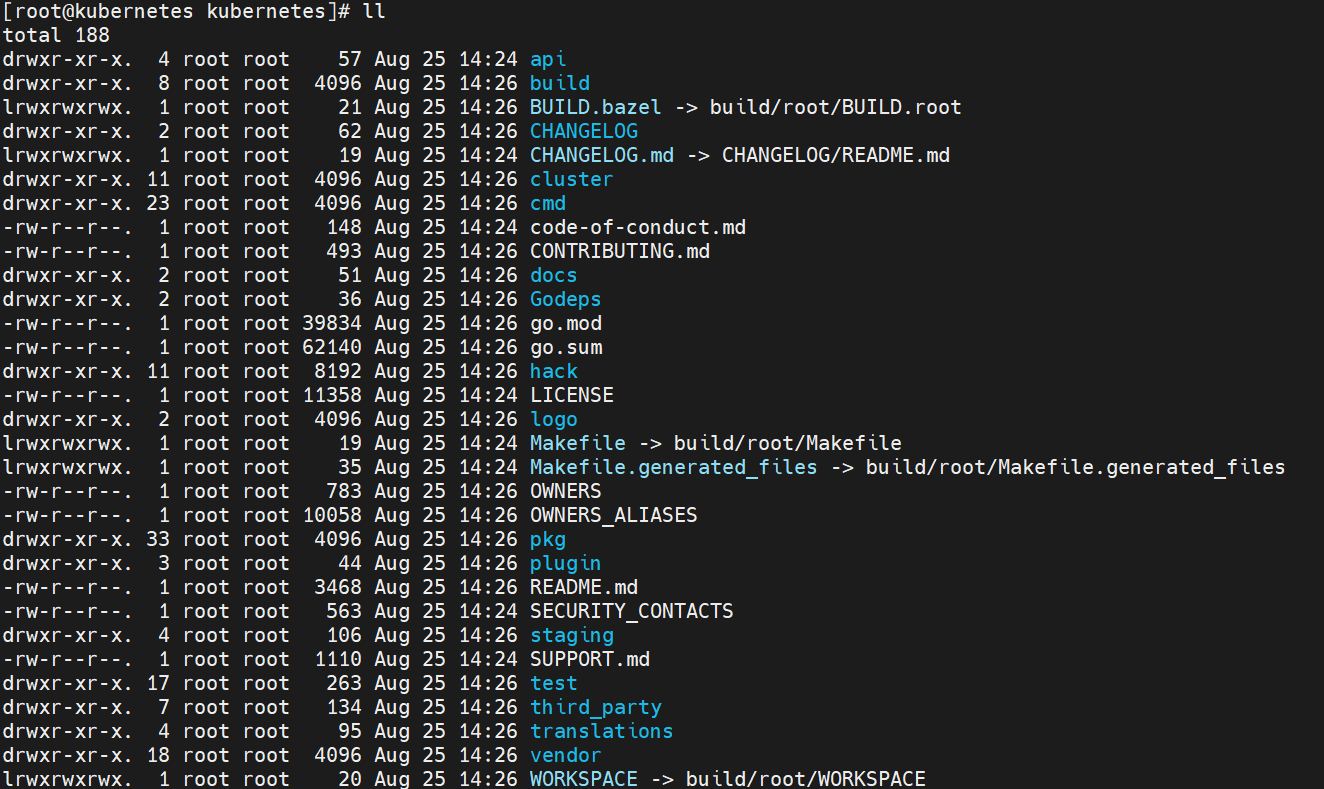Click the 'Makefile' symlink name
1324x789 pixels.
click(x=578, y=443)
